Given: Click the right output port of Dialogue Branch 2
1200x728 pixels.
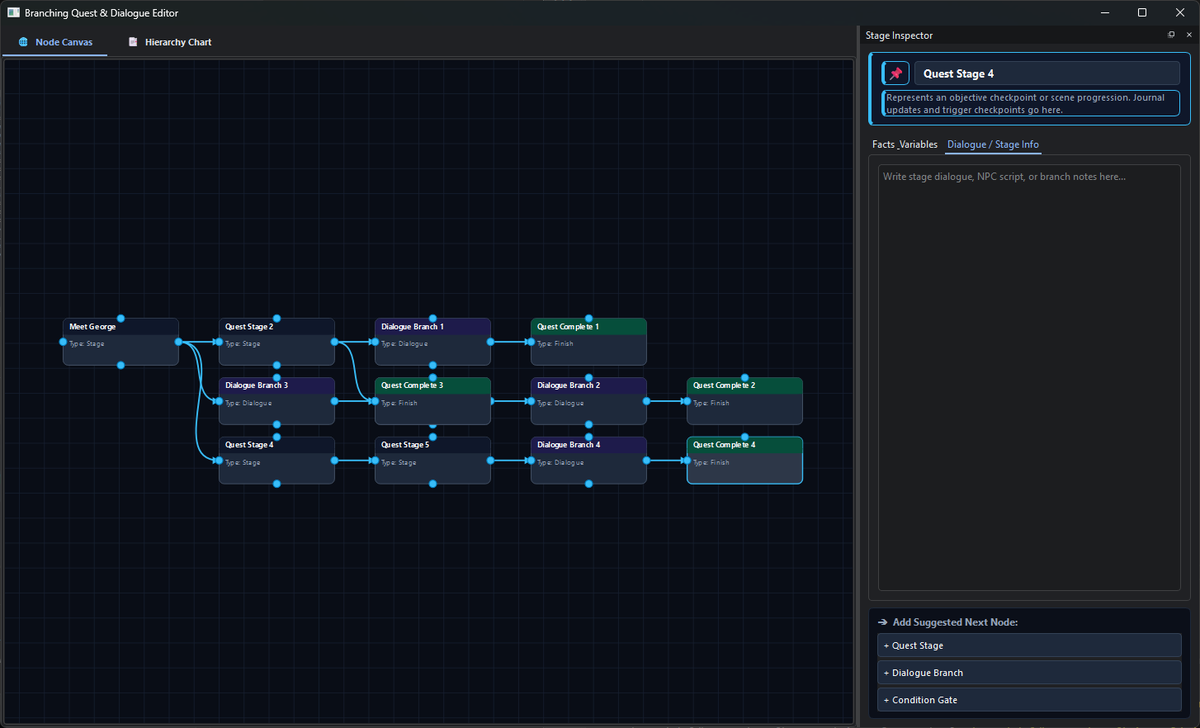Looking at the screenshot, I should [646, 401].
